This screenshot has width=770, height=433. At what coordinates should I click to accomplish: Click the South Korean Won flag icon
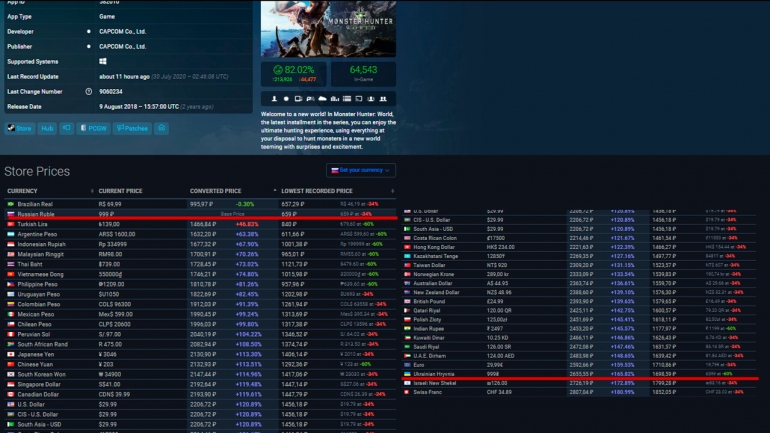point(11,374)
